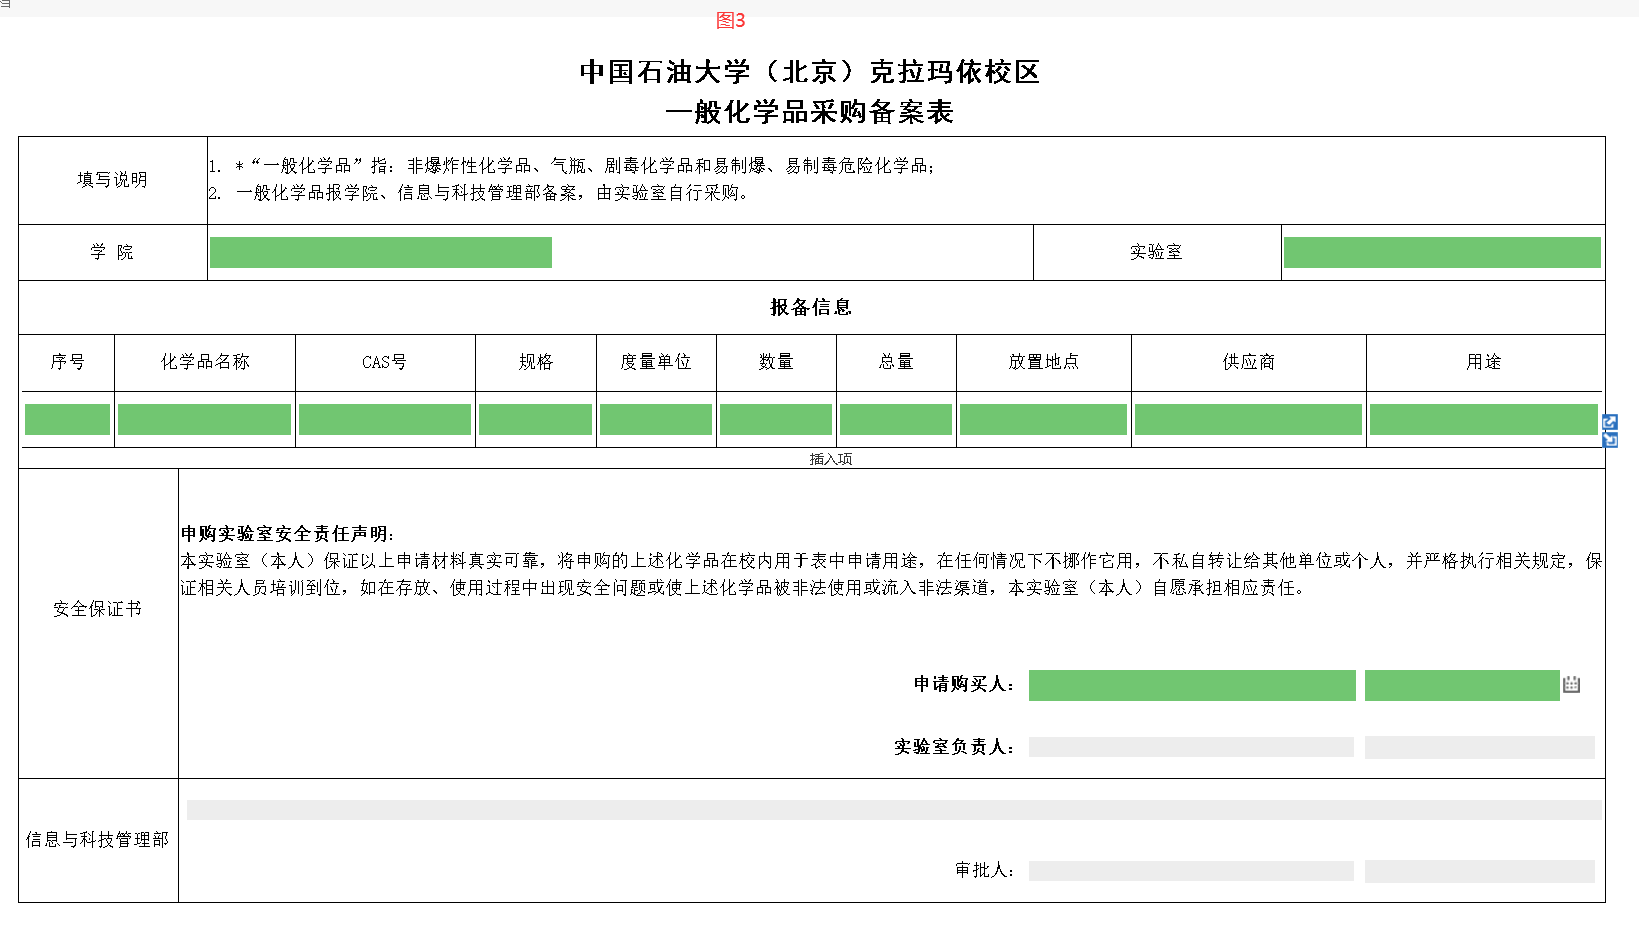
Task: Click the lower blue arrow icon beside table row
Action: [1609, 440]
